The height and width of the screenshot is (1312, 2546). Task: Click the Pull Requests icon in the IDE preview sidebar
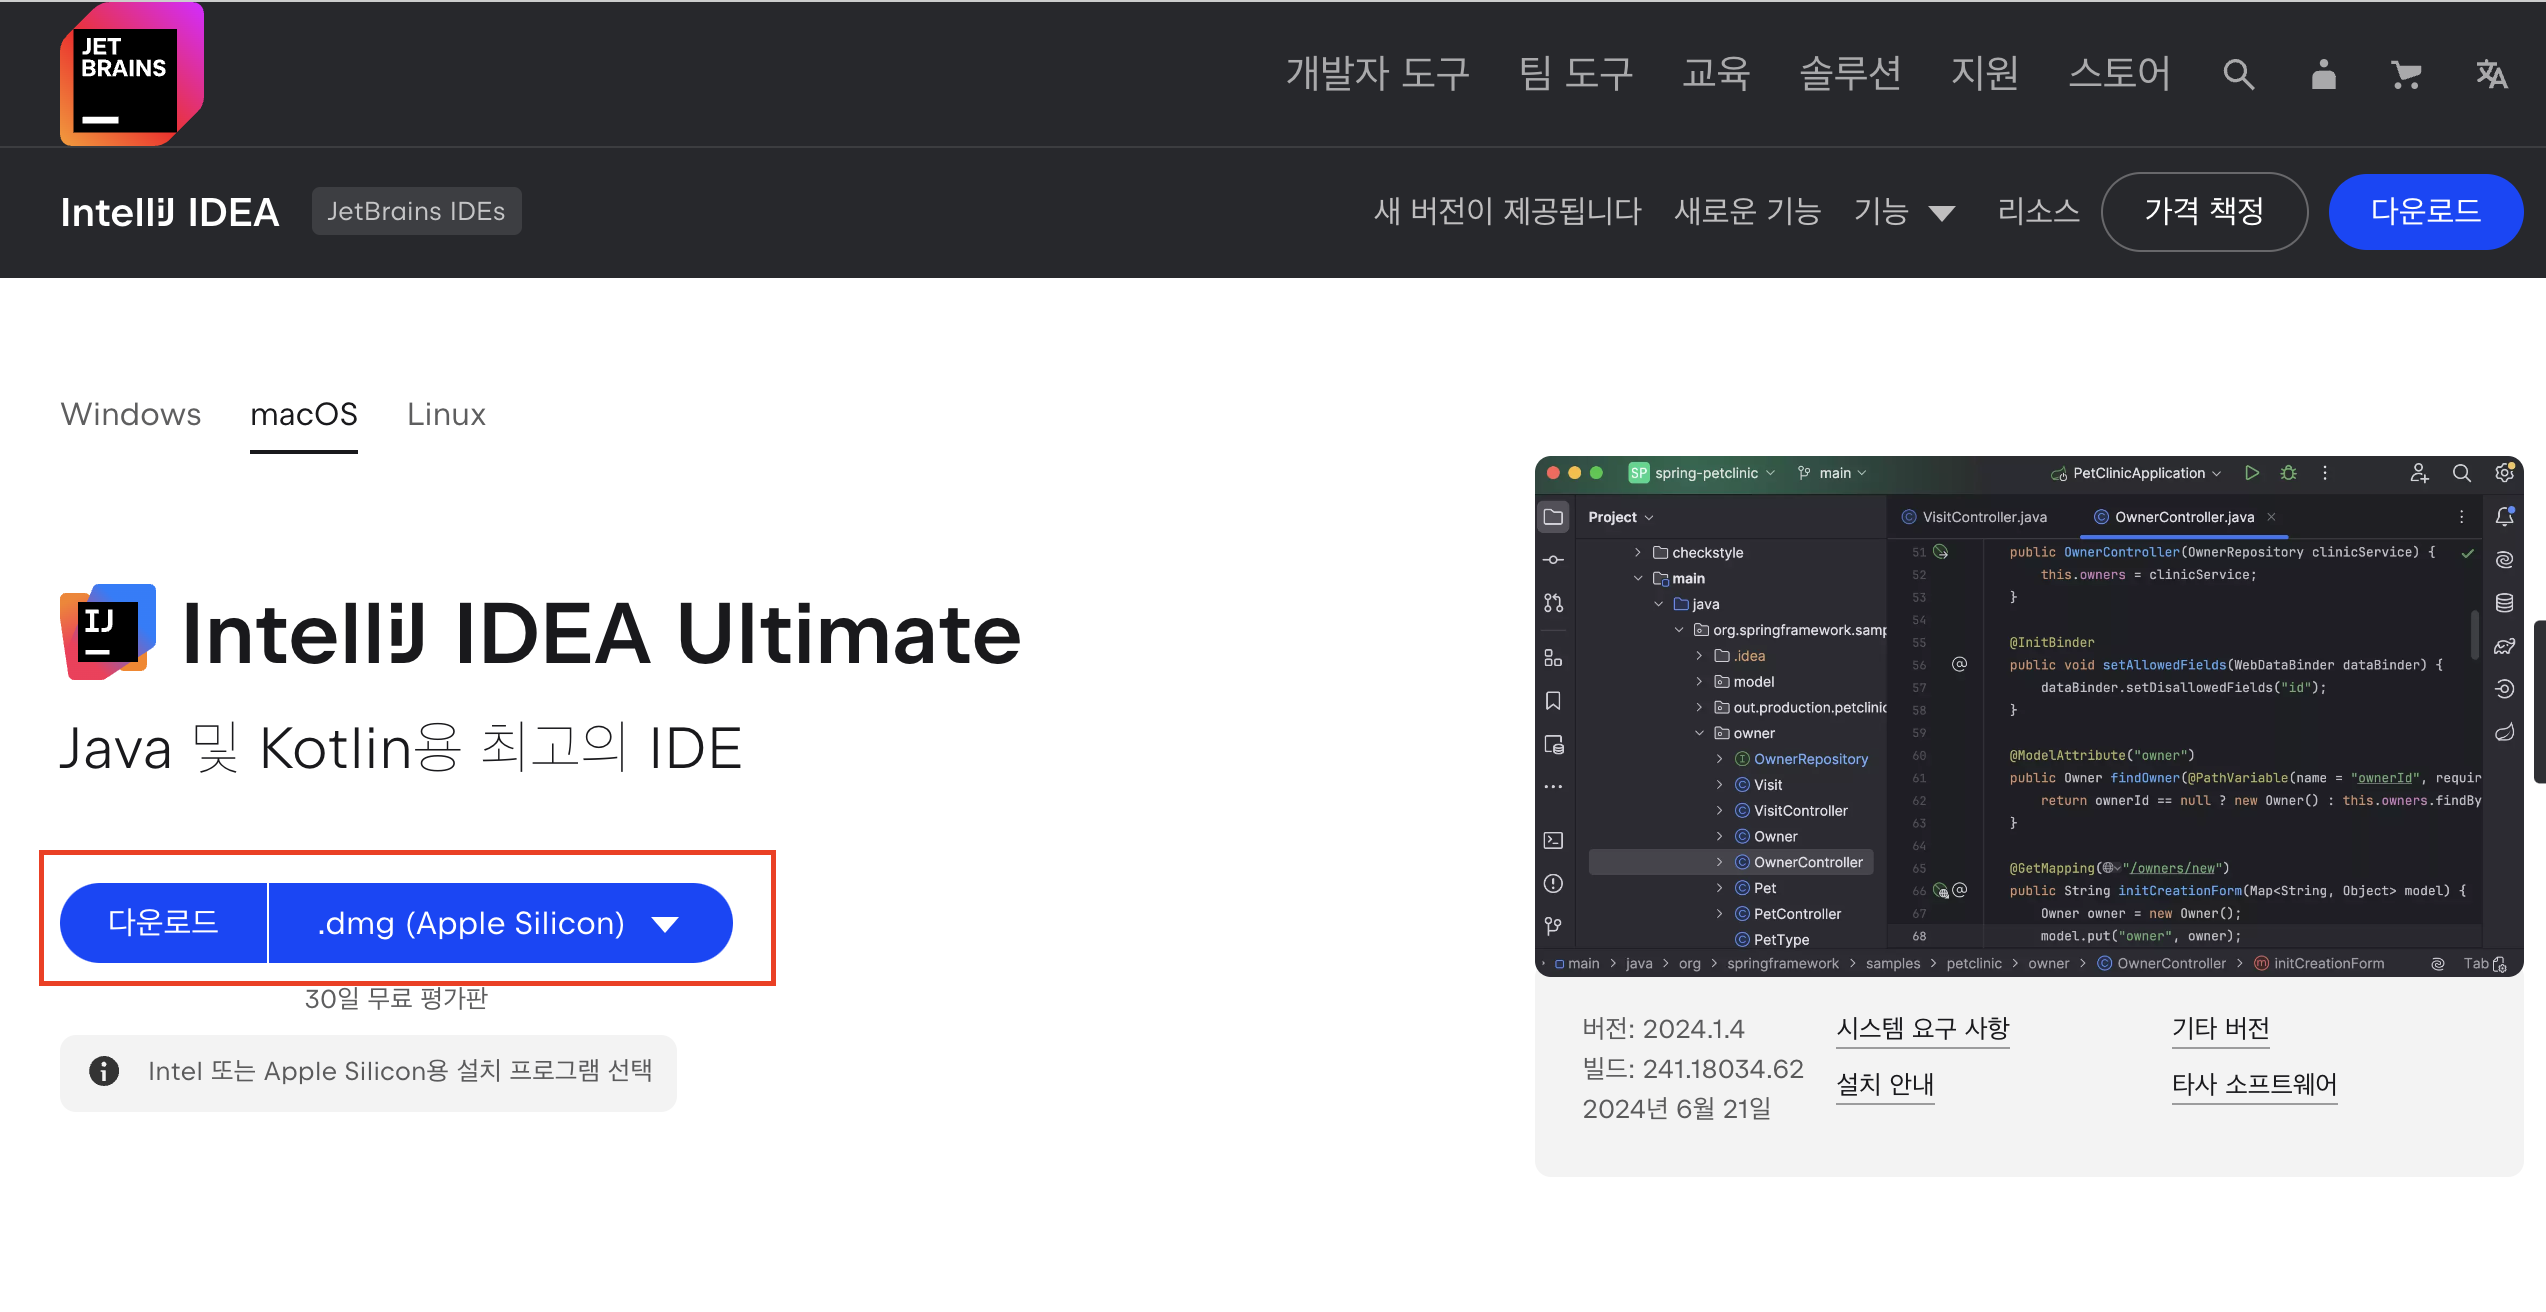(x=1553, y=603)
